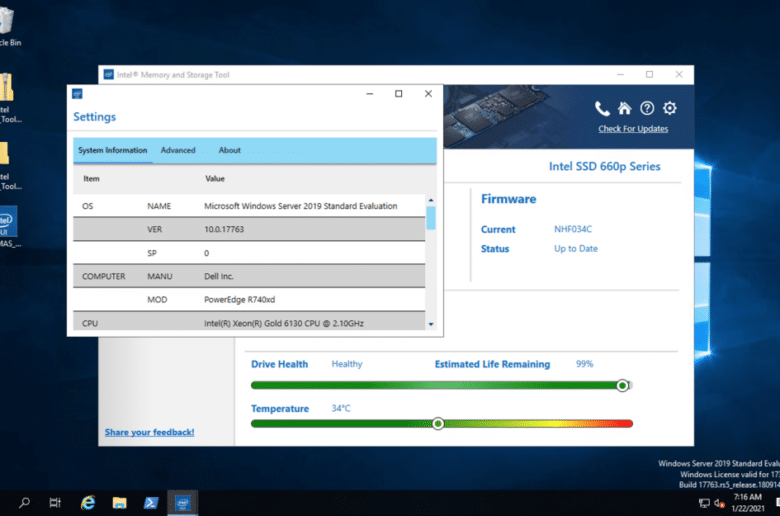The image size is (780, 516).
Task: Click scroll down arrow in Settings list
Action: coord(431,324)
